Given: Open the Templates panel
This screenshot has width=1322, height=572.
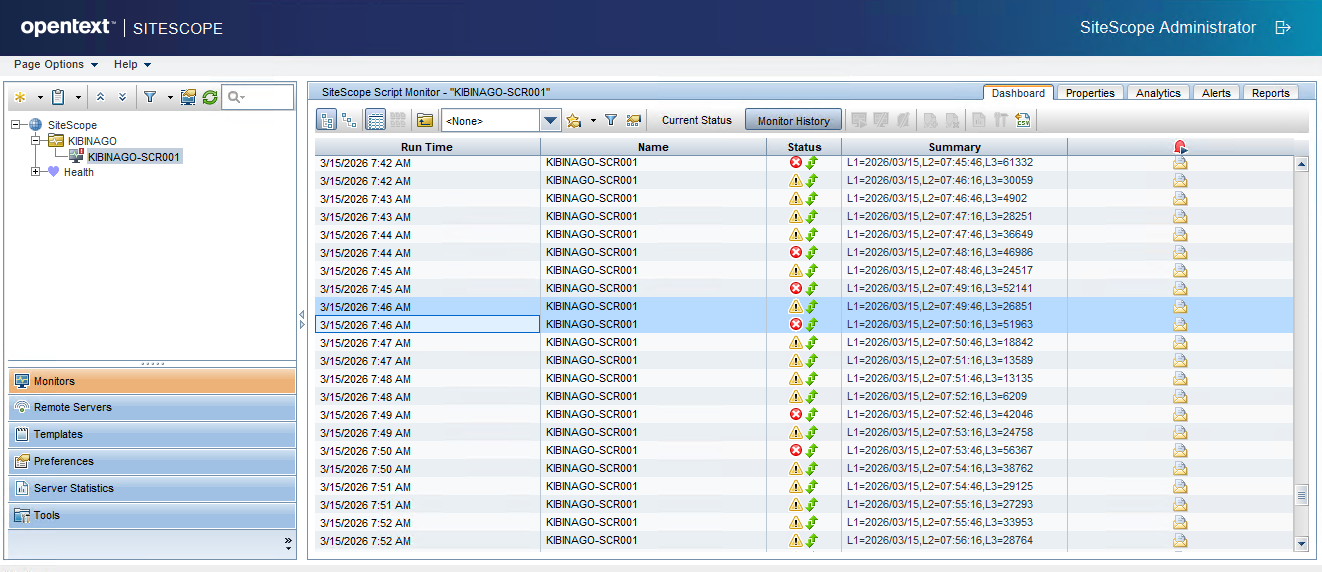Looking at the screenshot, I should pos(151,435).
